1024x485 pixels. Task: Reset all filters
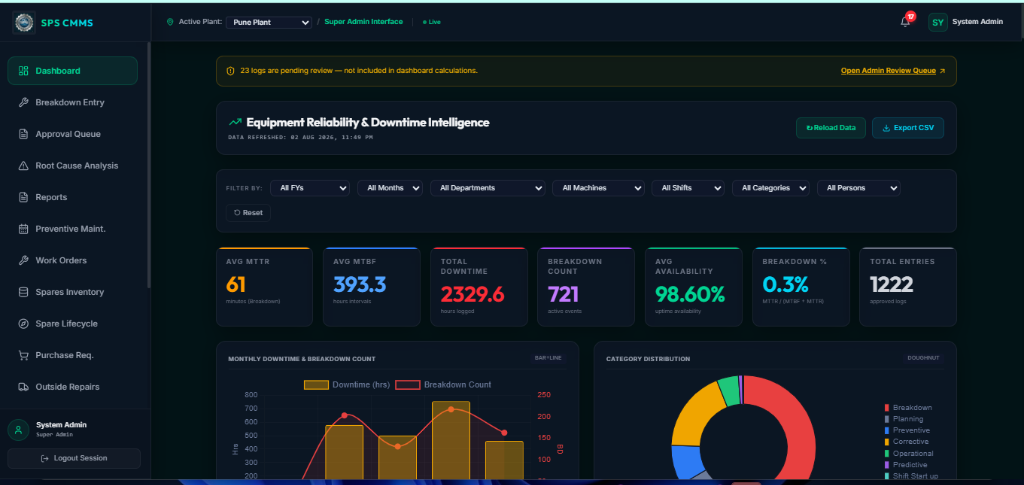coord(248,213)
